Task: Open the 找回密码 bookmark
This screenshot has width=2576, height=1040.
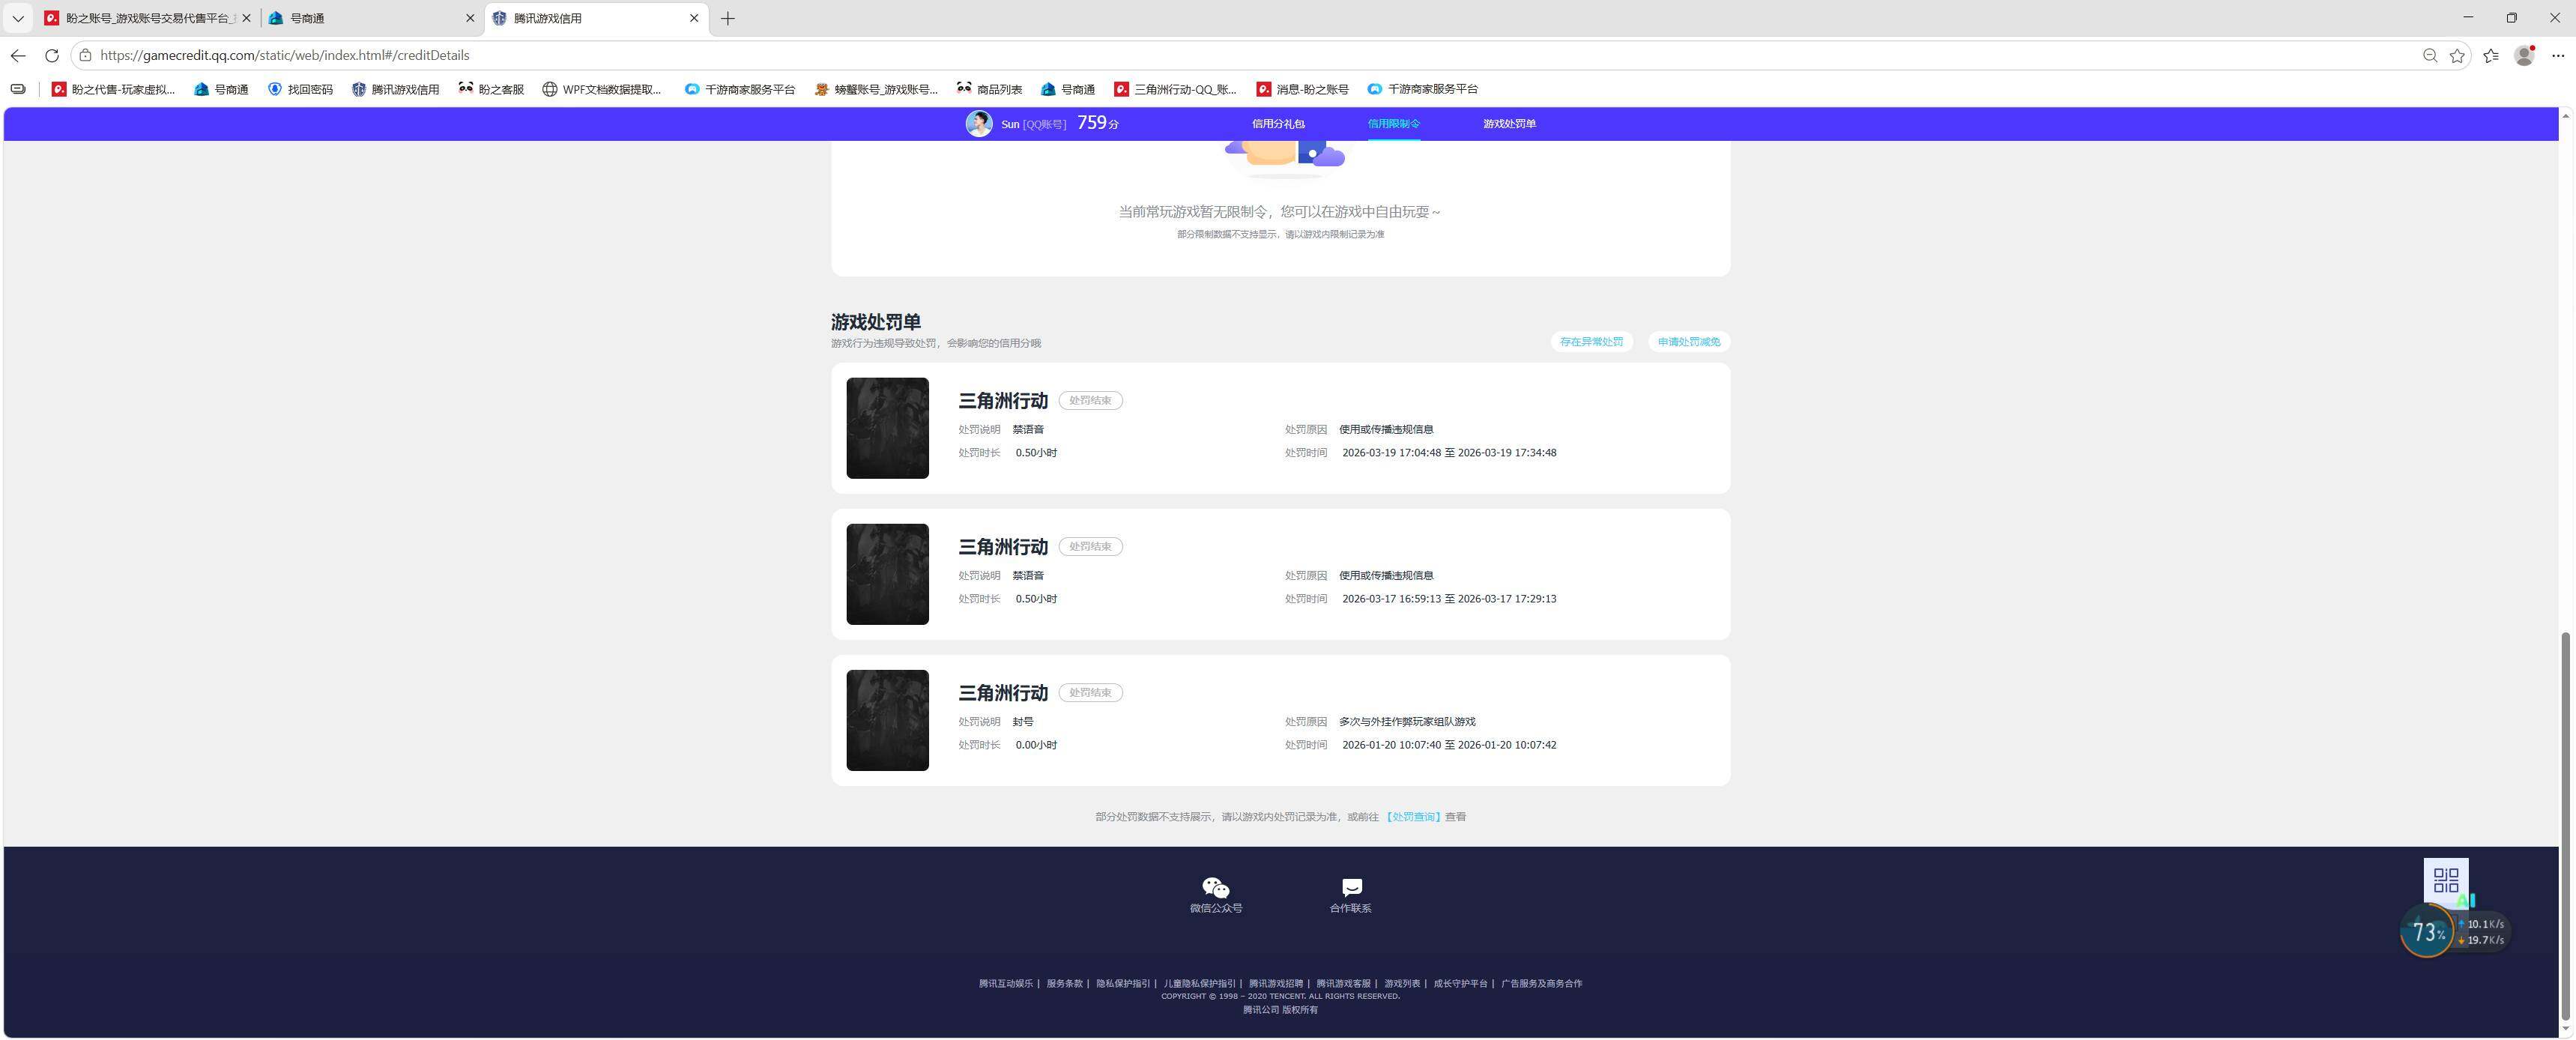Action: pyautogui.click(x=300, y=89)
